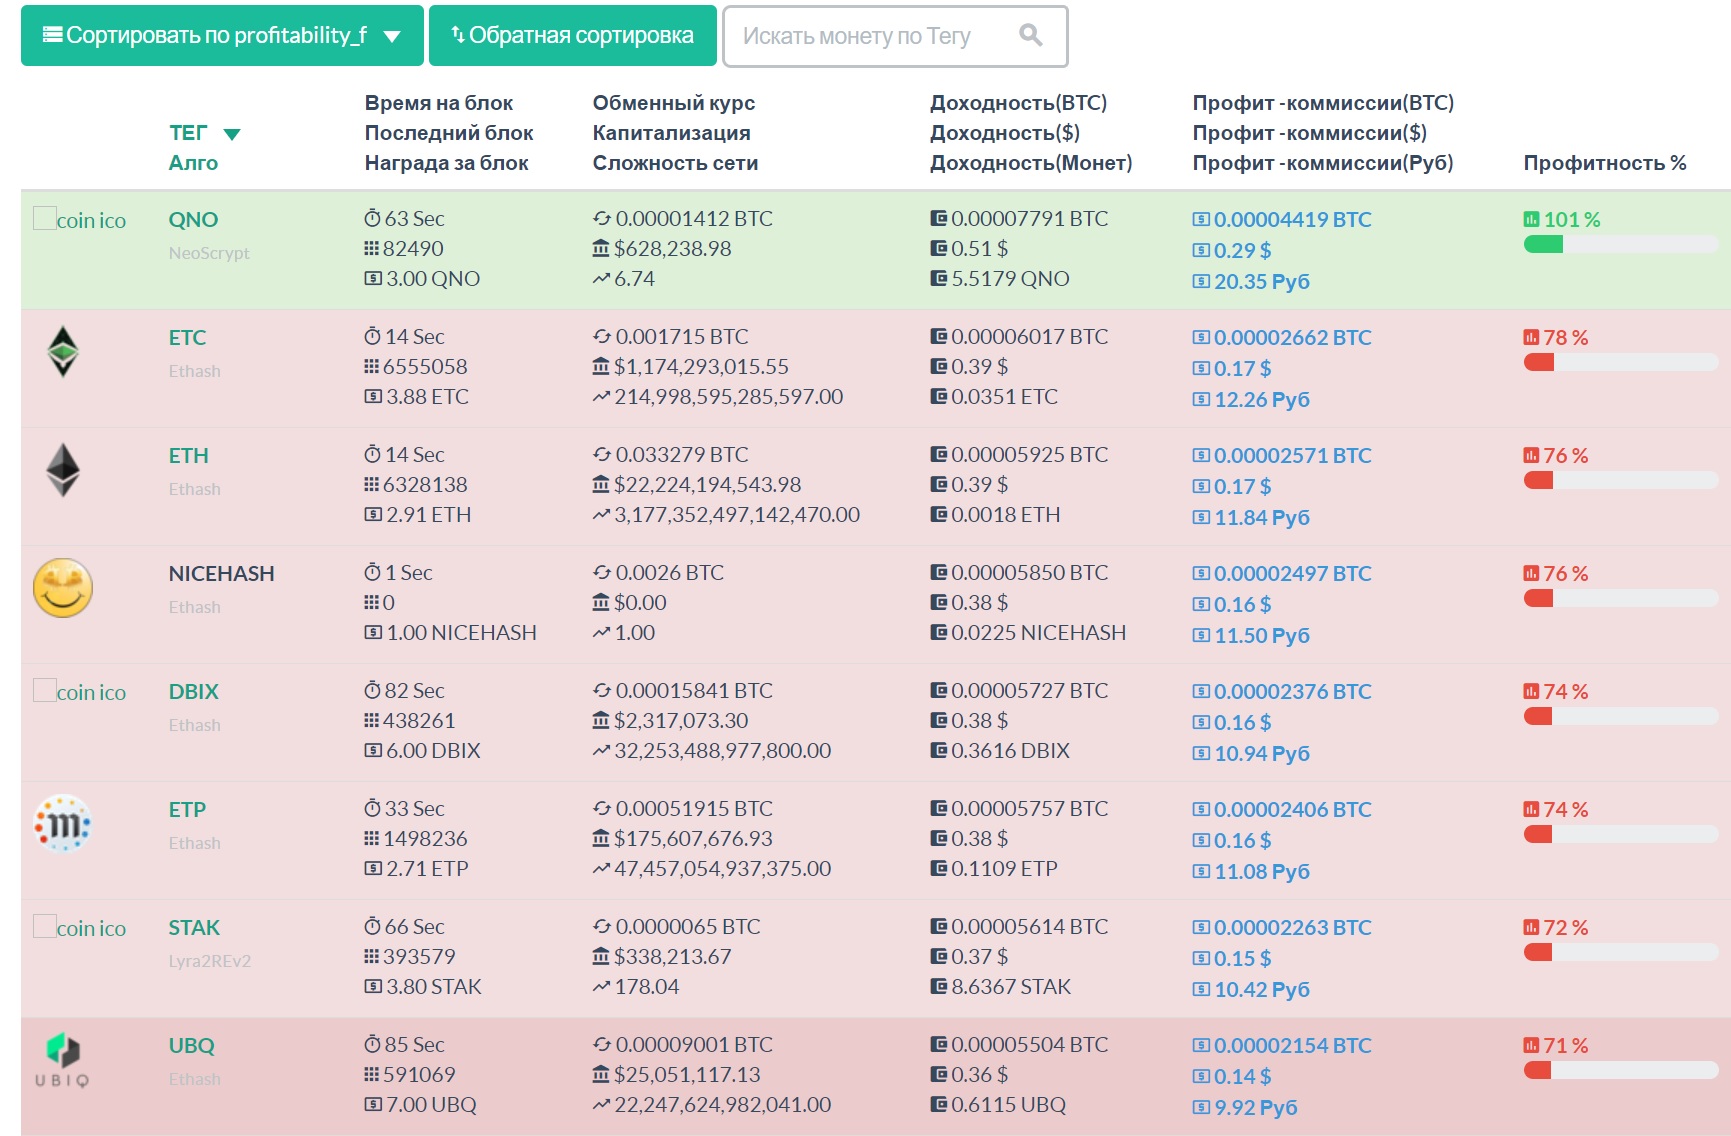Open the sort by profitability_f dropdown
The height and width of the screenshot is (1136, 1731).
click(221, 36)
